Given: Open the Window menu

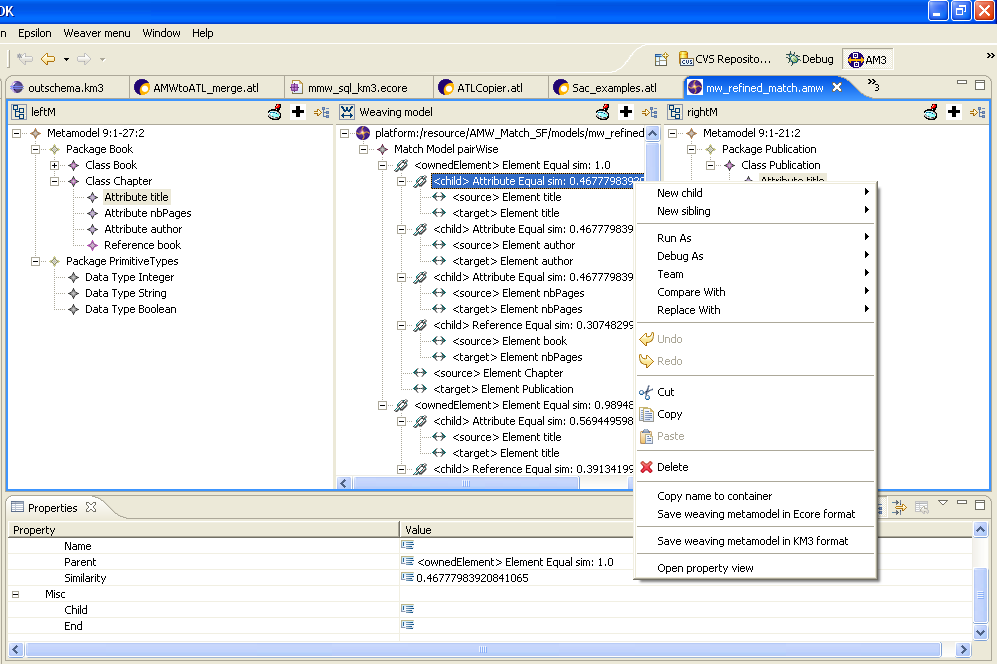Looking at the screenshot, I should pos(161,33).
